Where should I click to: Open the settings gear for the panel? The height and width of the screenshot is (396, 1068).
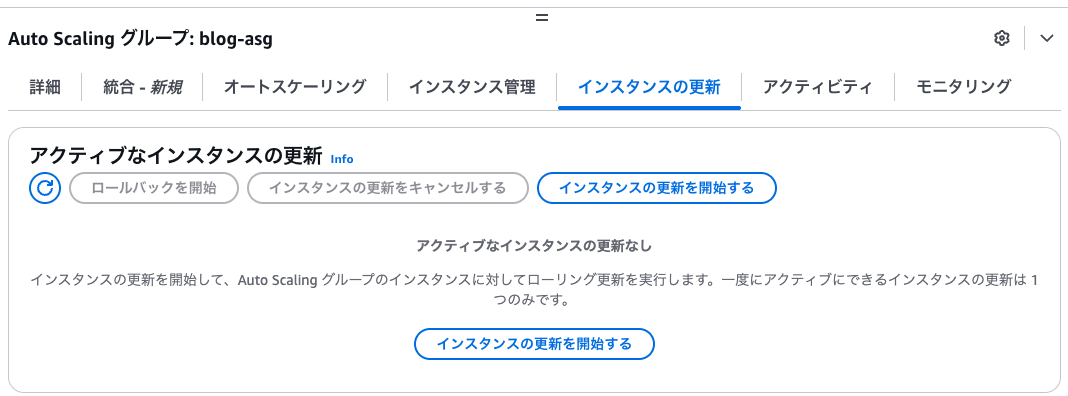1001,38
